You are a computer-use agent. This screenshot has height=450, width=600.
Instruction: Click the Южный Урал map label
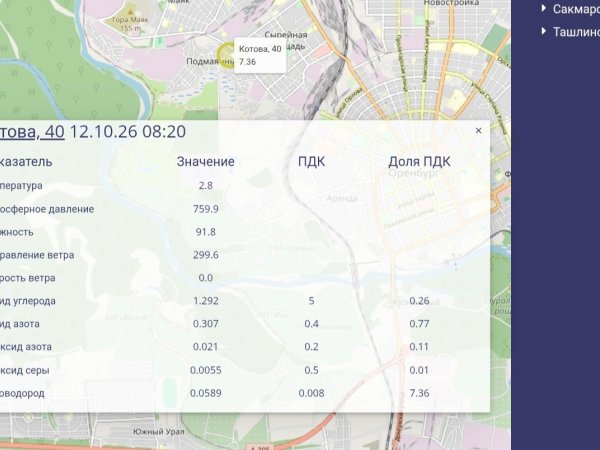coord(158,432)
